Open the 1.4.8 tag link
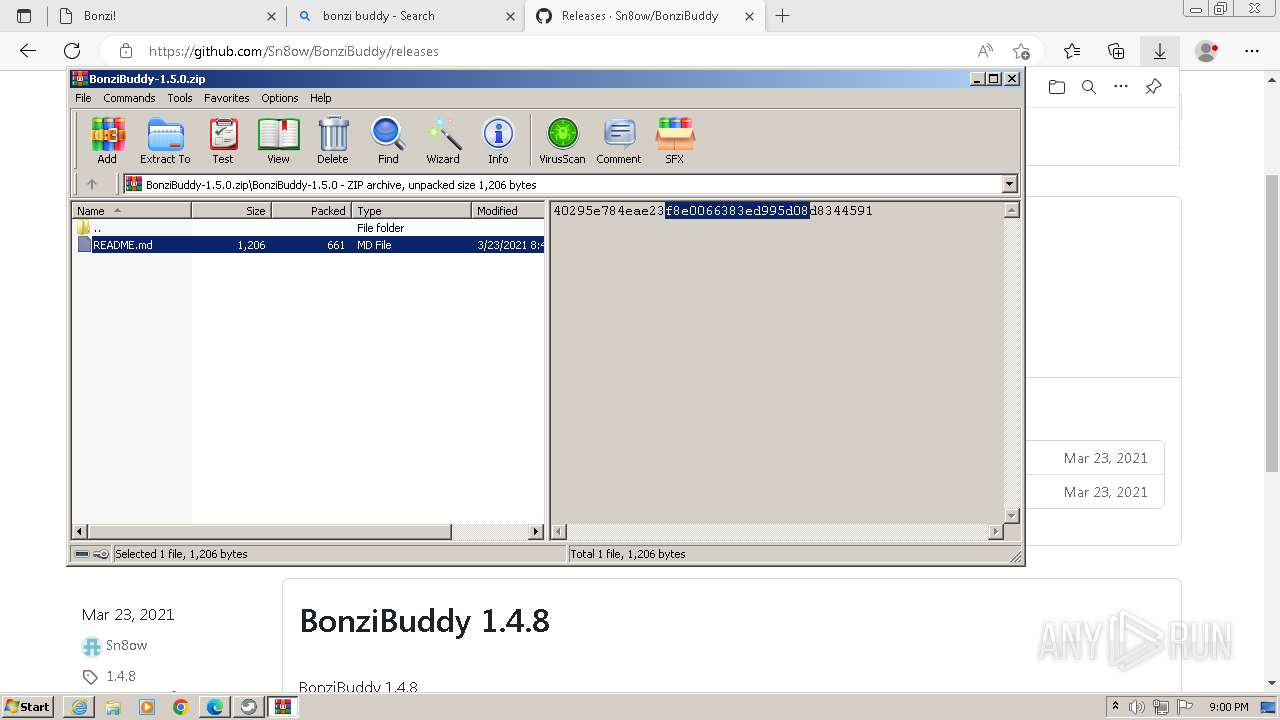 click(x=121, y=676)
